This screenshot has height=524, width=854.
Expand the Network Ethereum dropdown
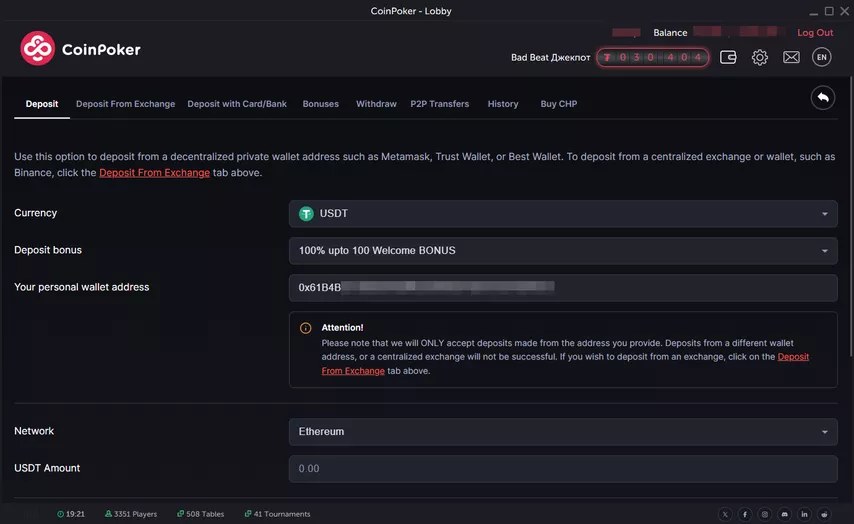[563, 431]
